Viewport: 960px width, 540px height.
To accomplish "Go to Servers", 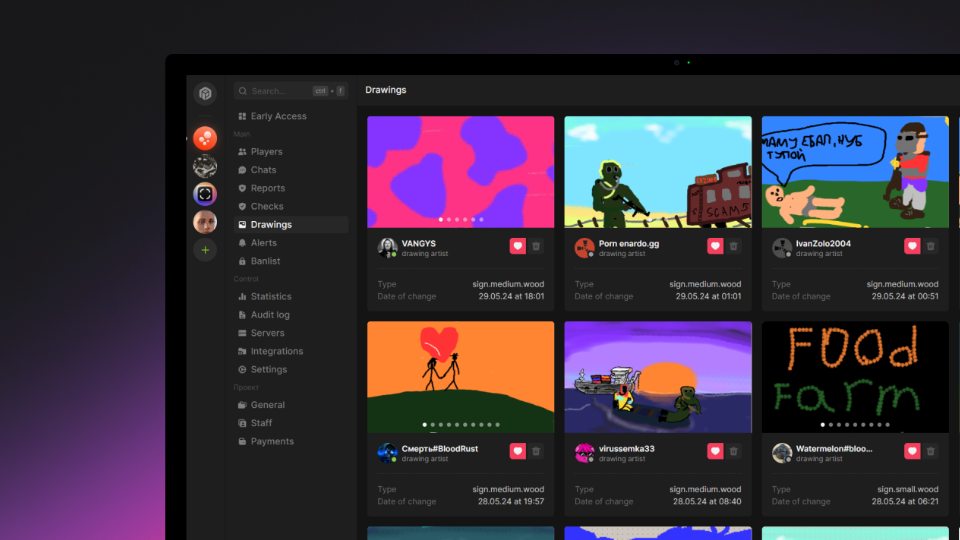I will coord(291,333).
